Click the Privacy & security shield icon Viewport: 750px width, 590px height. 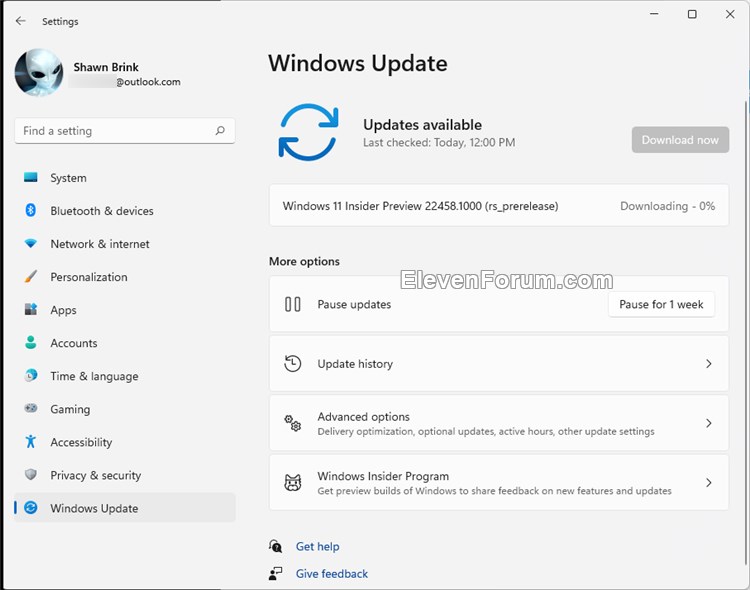pos(31,475)
